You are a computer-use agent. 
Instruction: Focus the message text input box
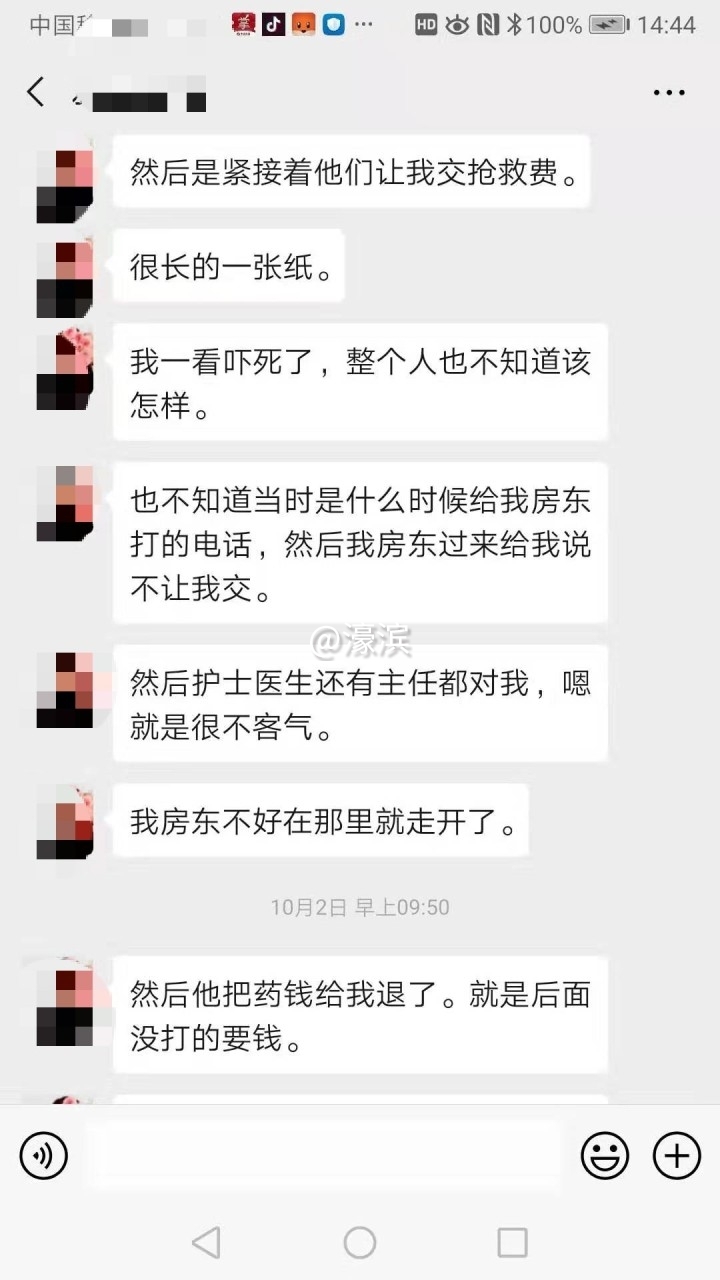pos(323,1156)
